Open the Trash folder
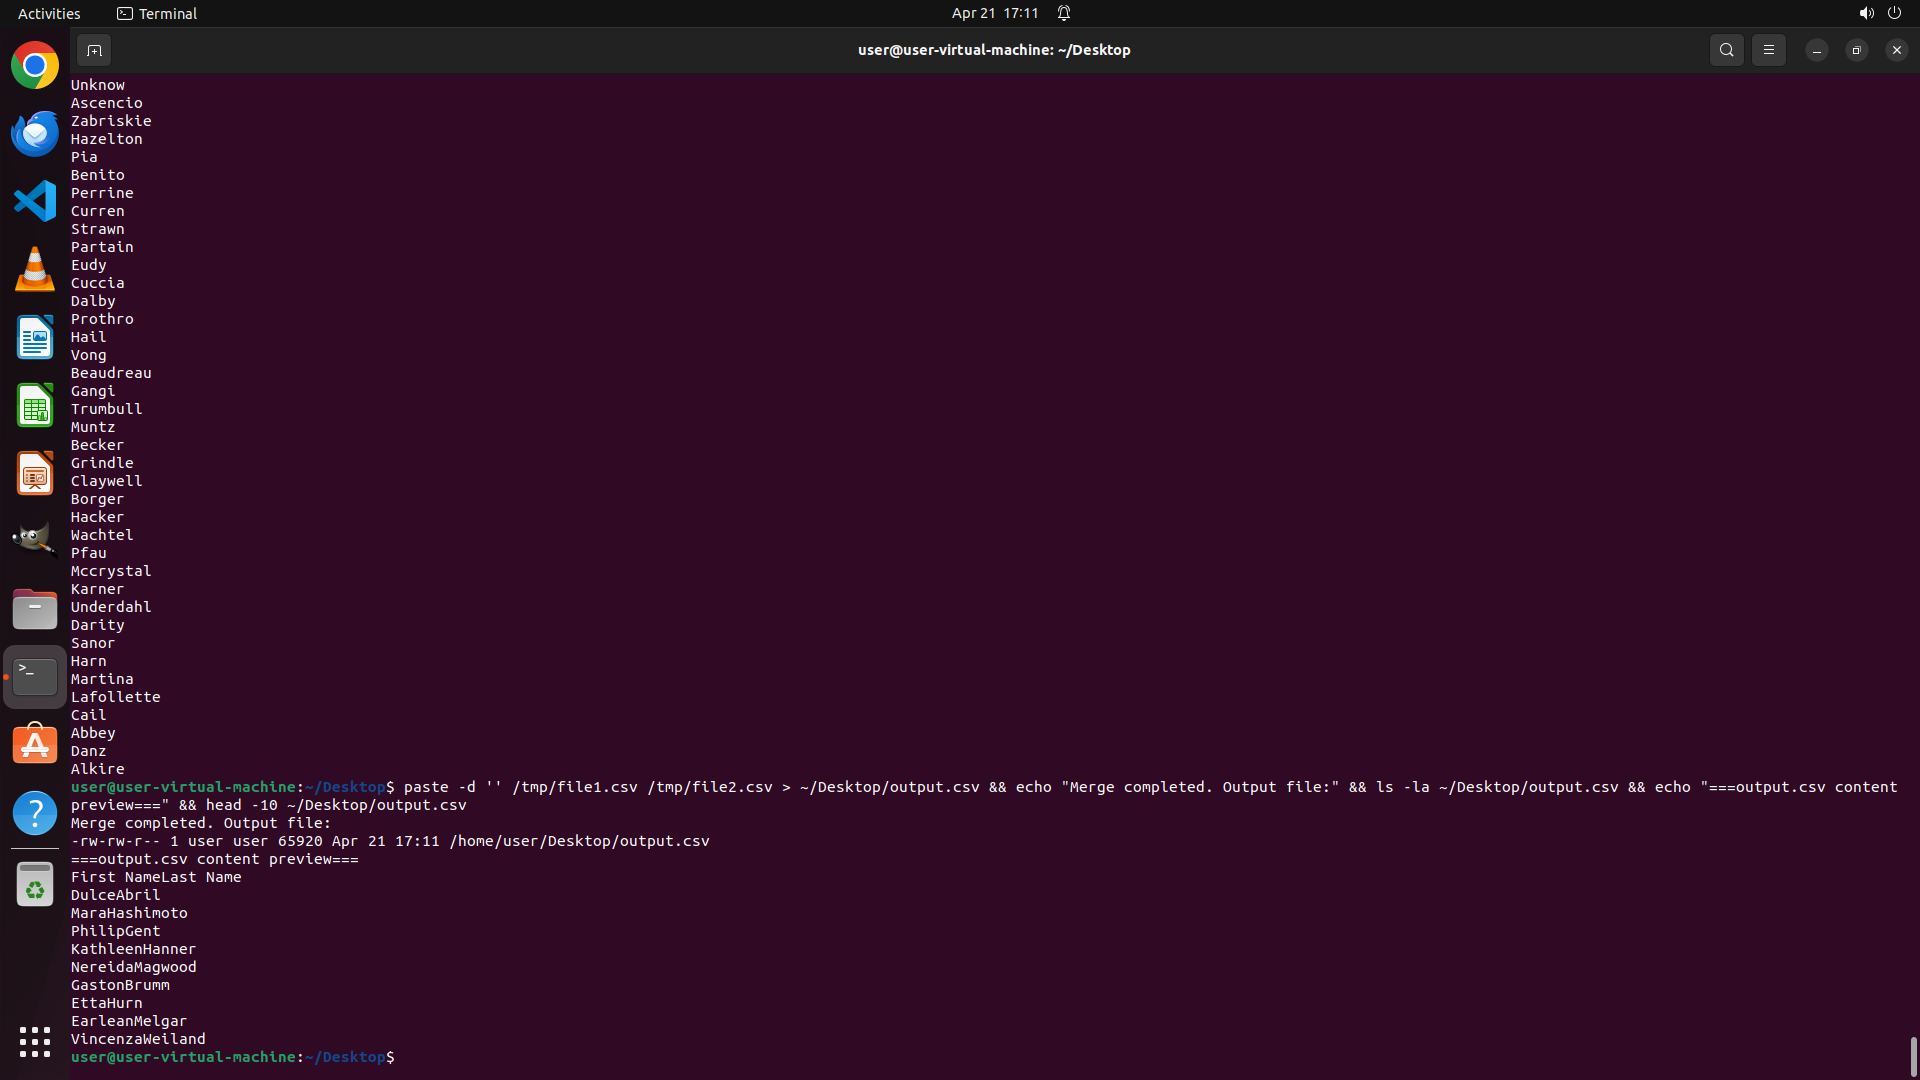 pos(35,885)
